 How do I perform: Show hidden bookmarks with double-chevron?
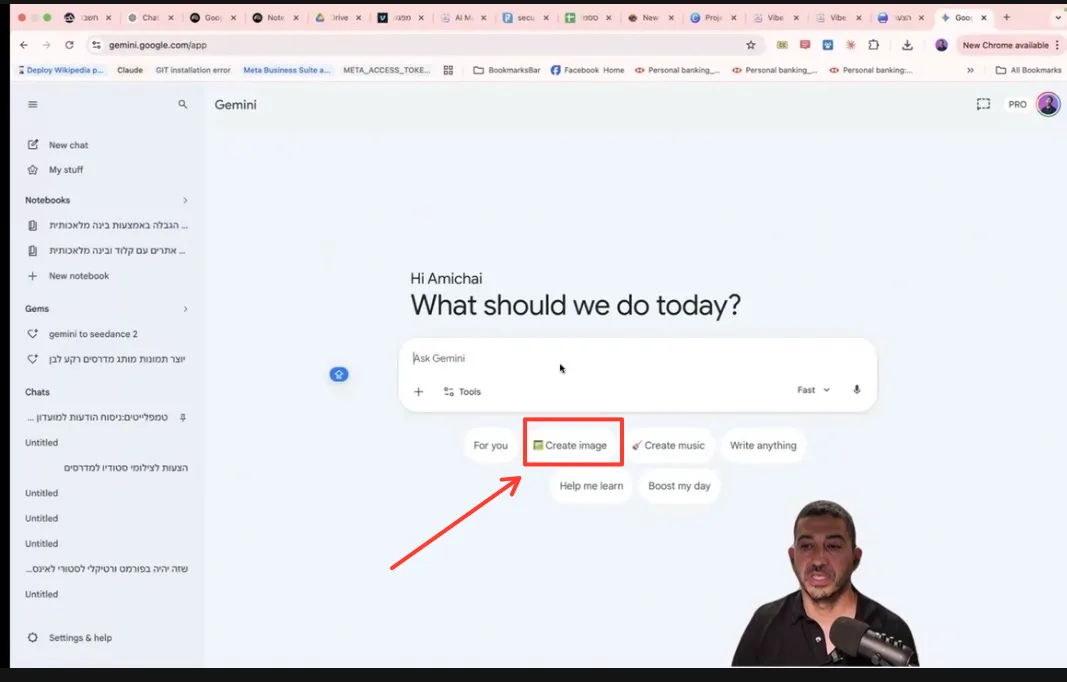click(x=970, y=70)
